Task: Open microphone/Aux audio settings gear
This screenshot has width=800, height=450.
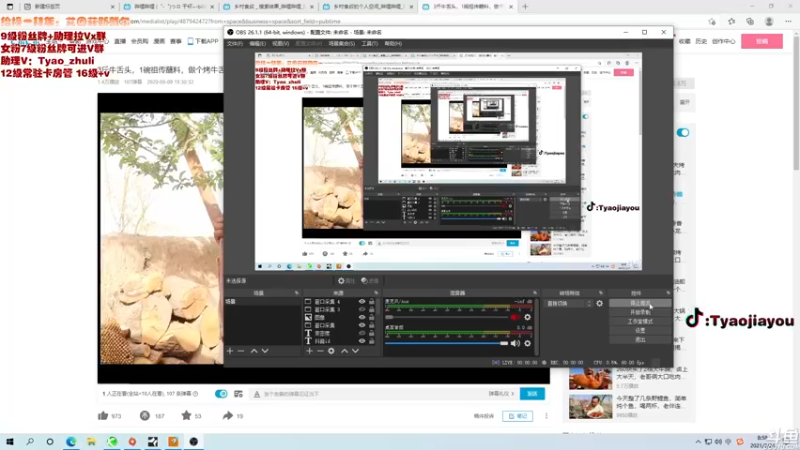Action: click(528, 317)
